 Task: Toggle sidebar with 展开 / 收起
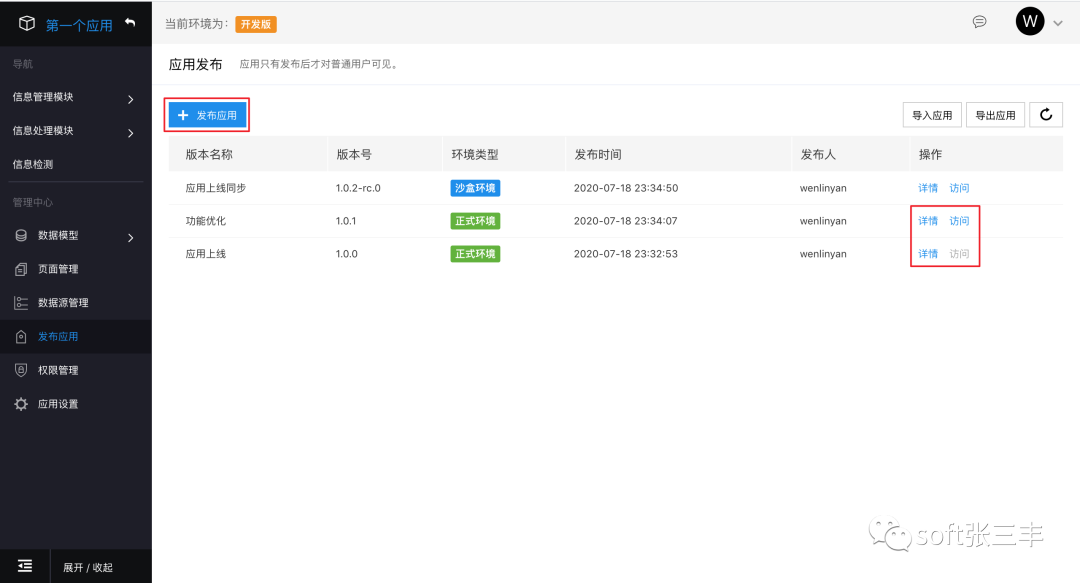87,567
